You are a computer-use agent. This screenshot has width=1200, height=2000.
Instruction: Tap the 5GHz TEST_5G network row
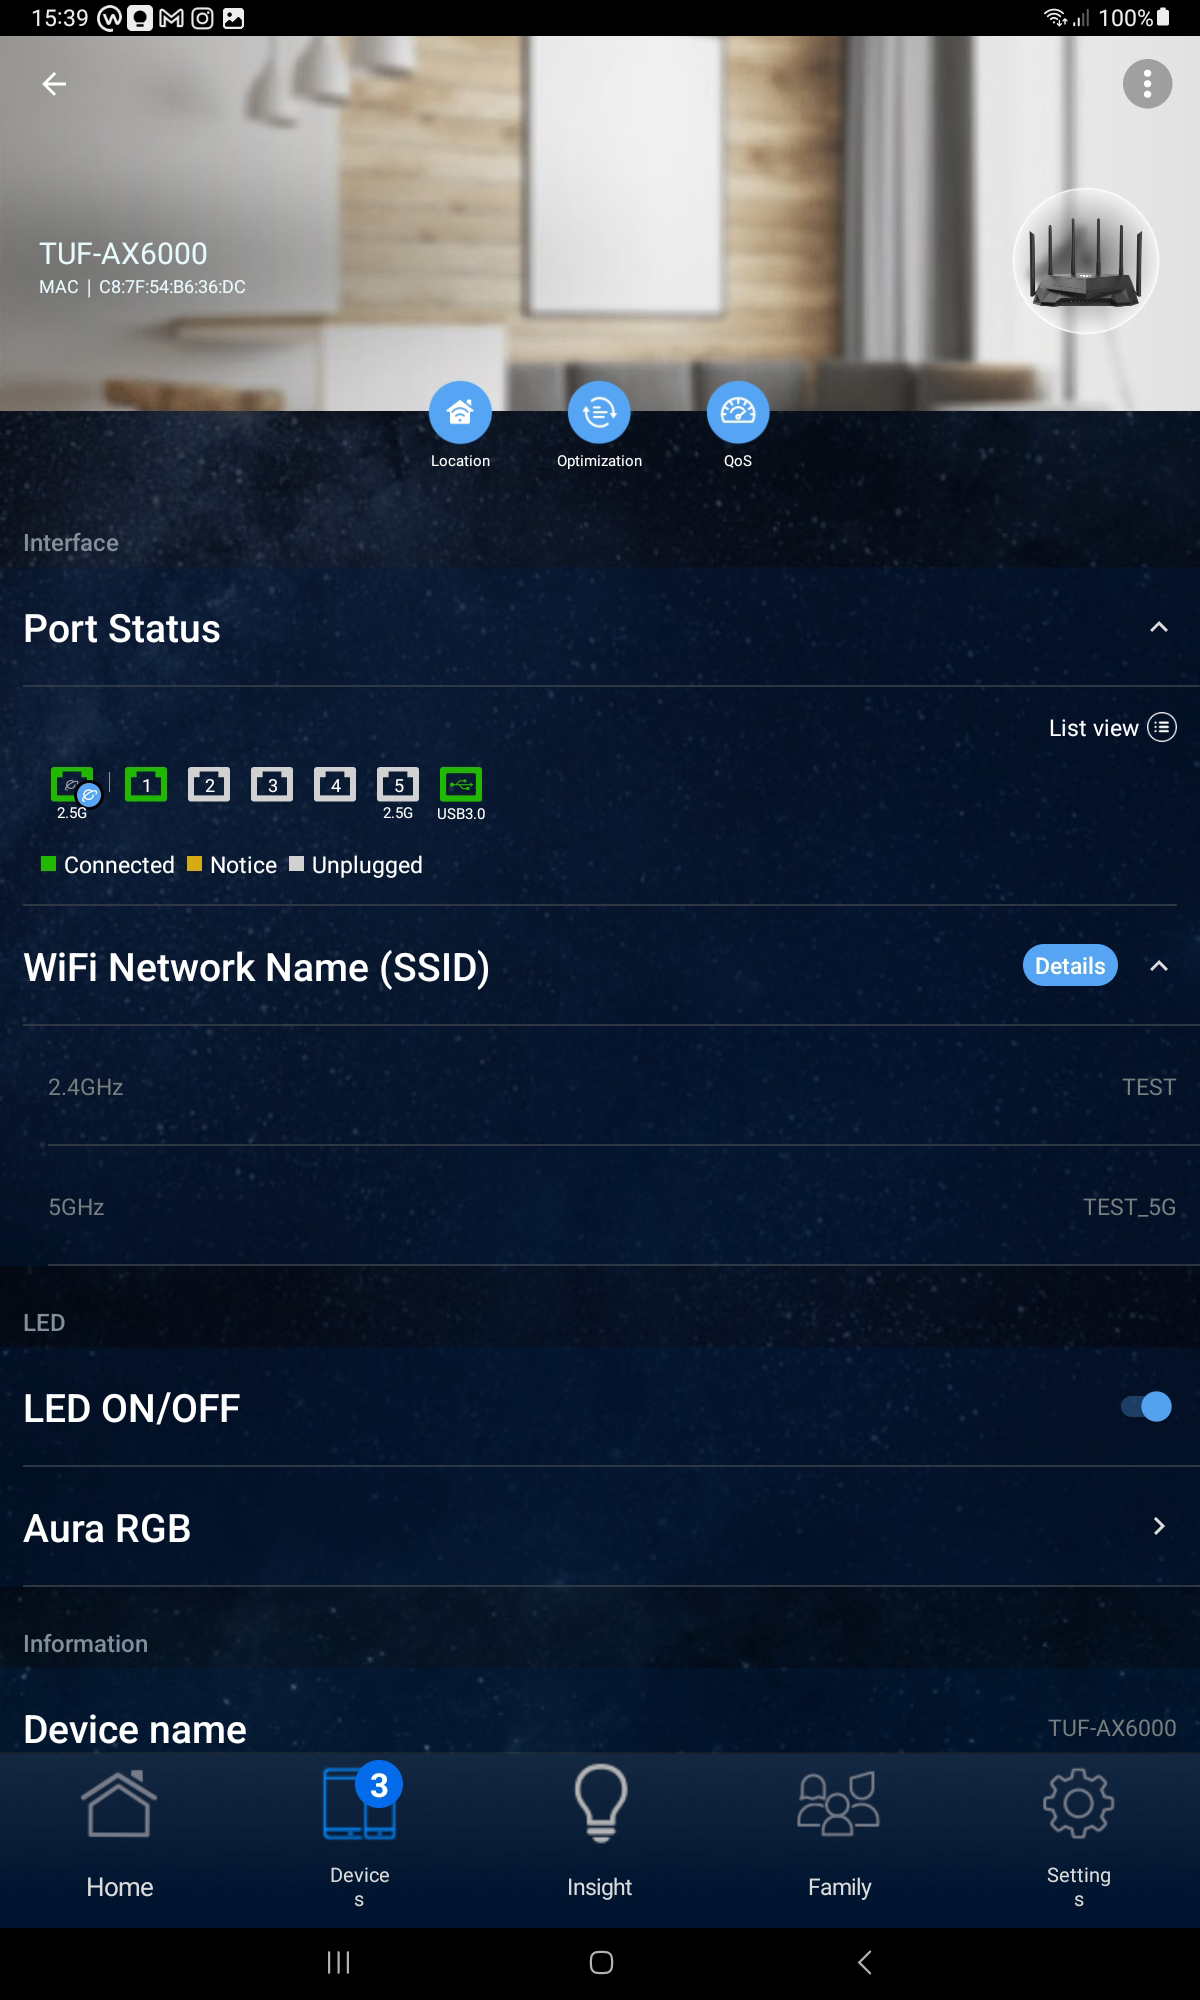click(600, 1207)
